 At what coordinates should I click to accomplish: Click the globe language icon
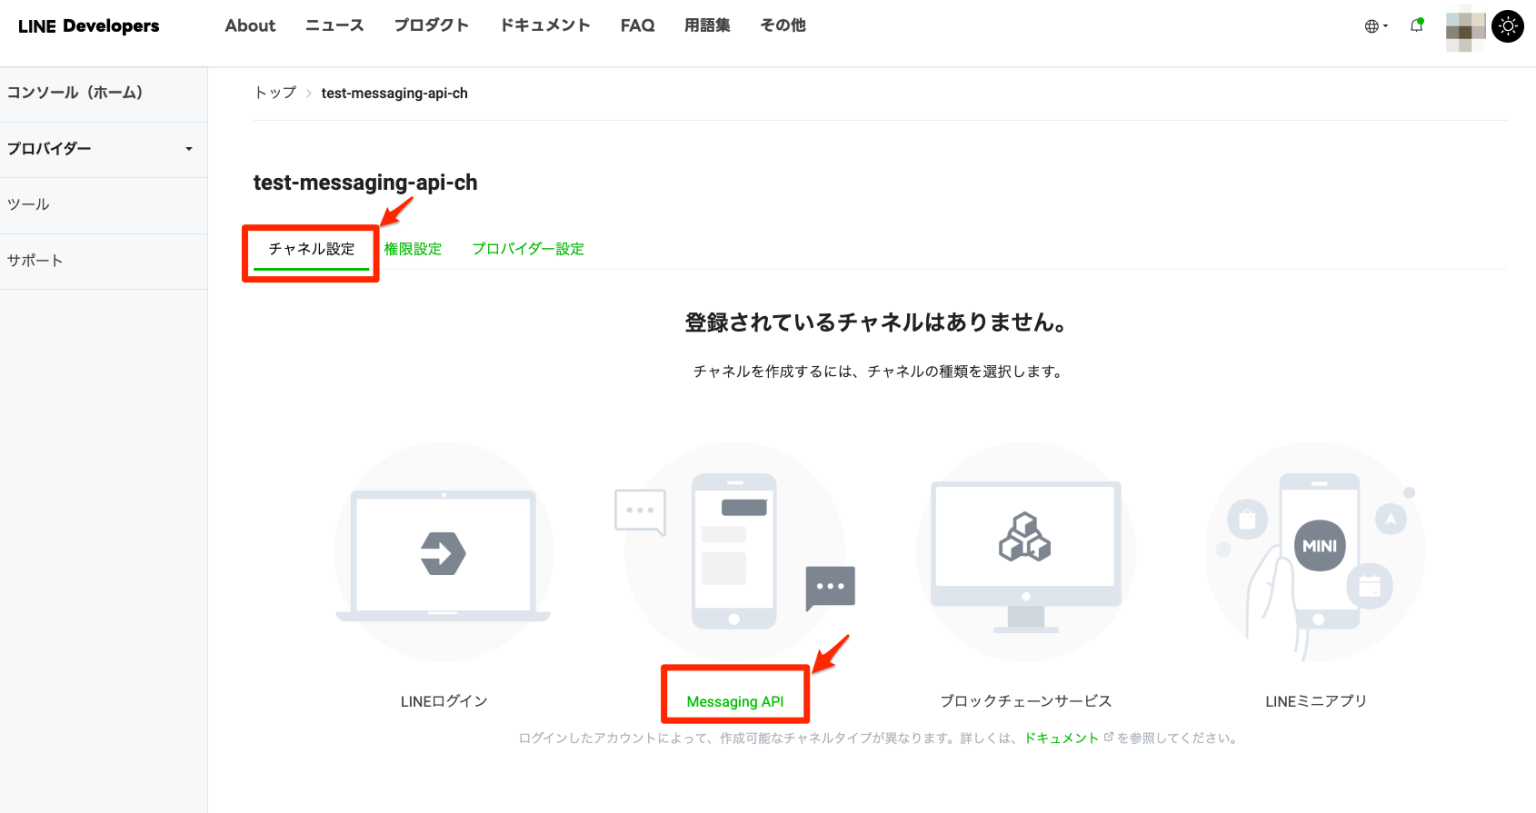point(1371,26)
